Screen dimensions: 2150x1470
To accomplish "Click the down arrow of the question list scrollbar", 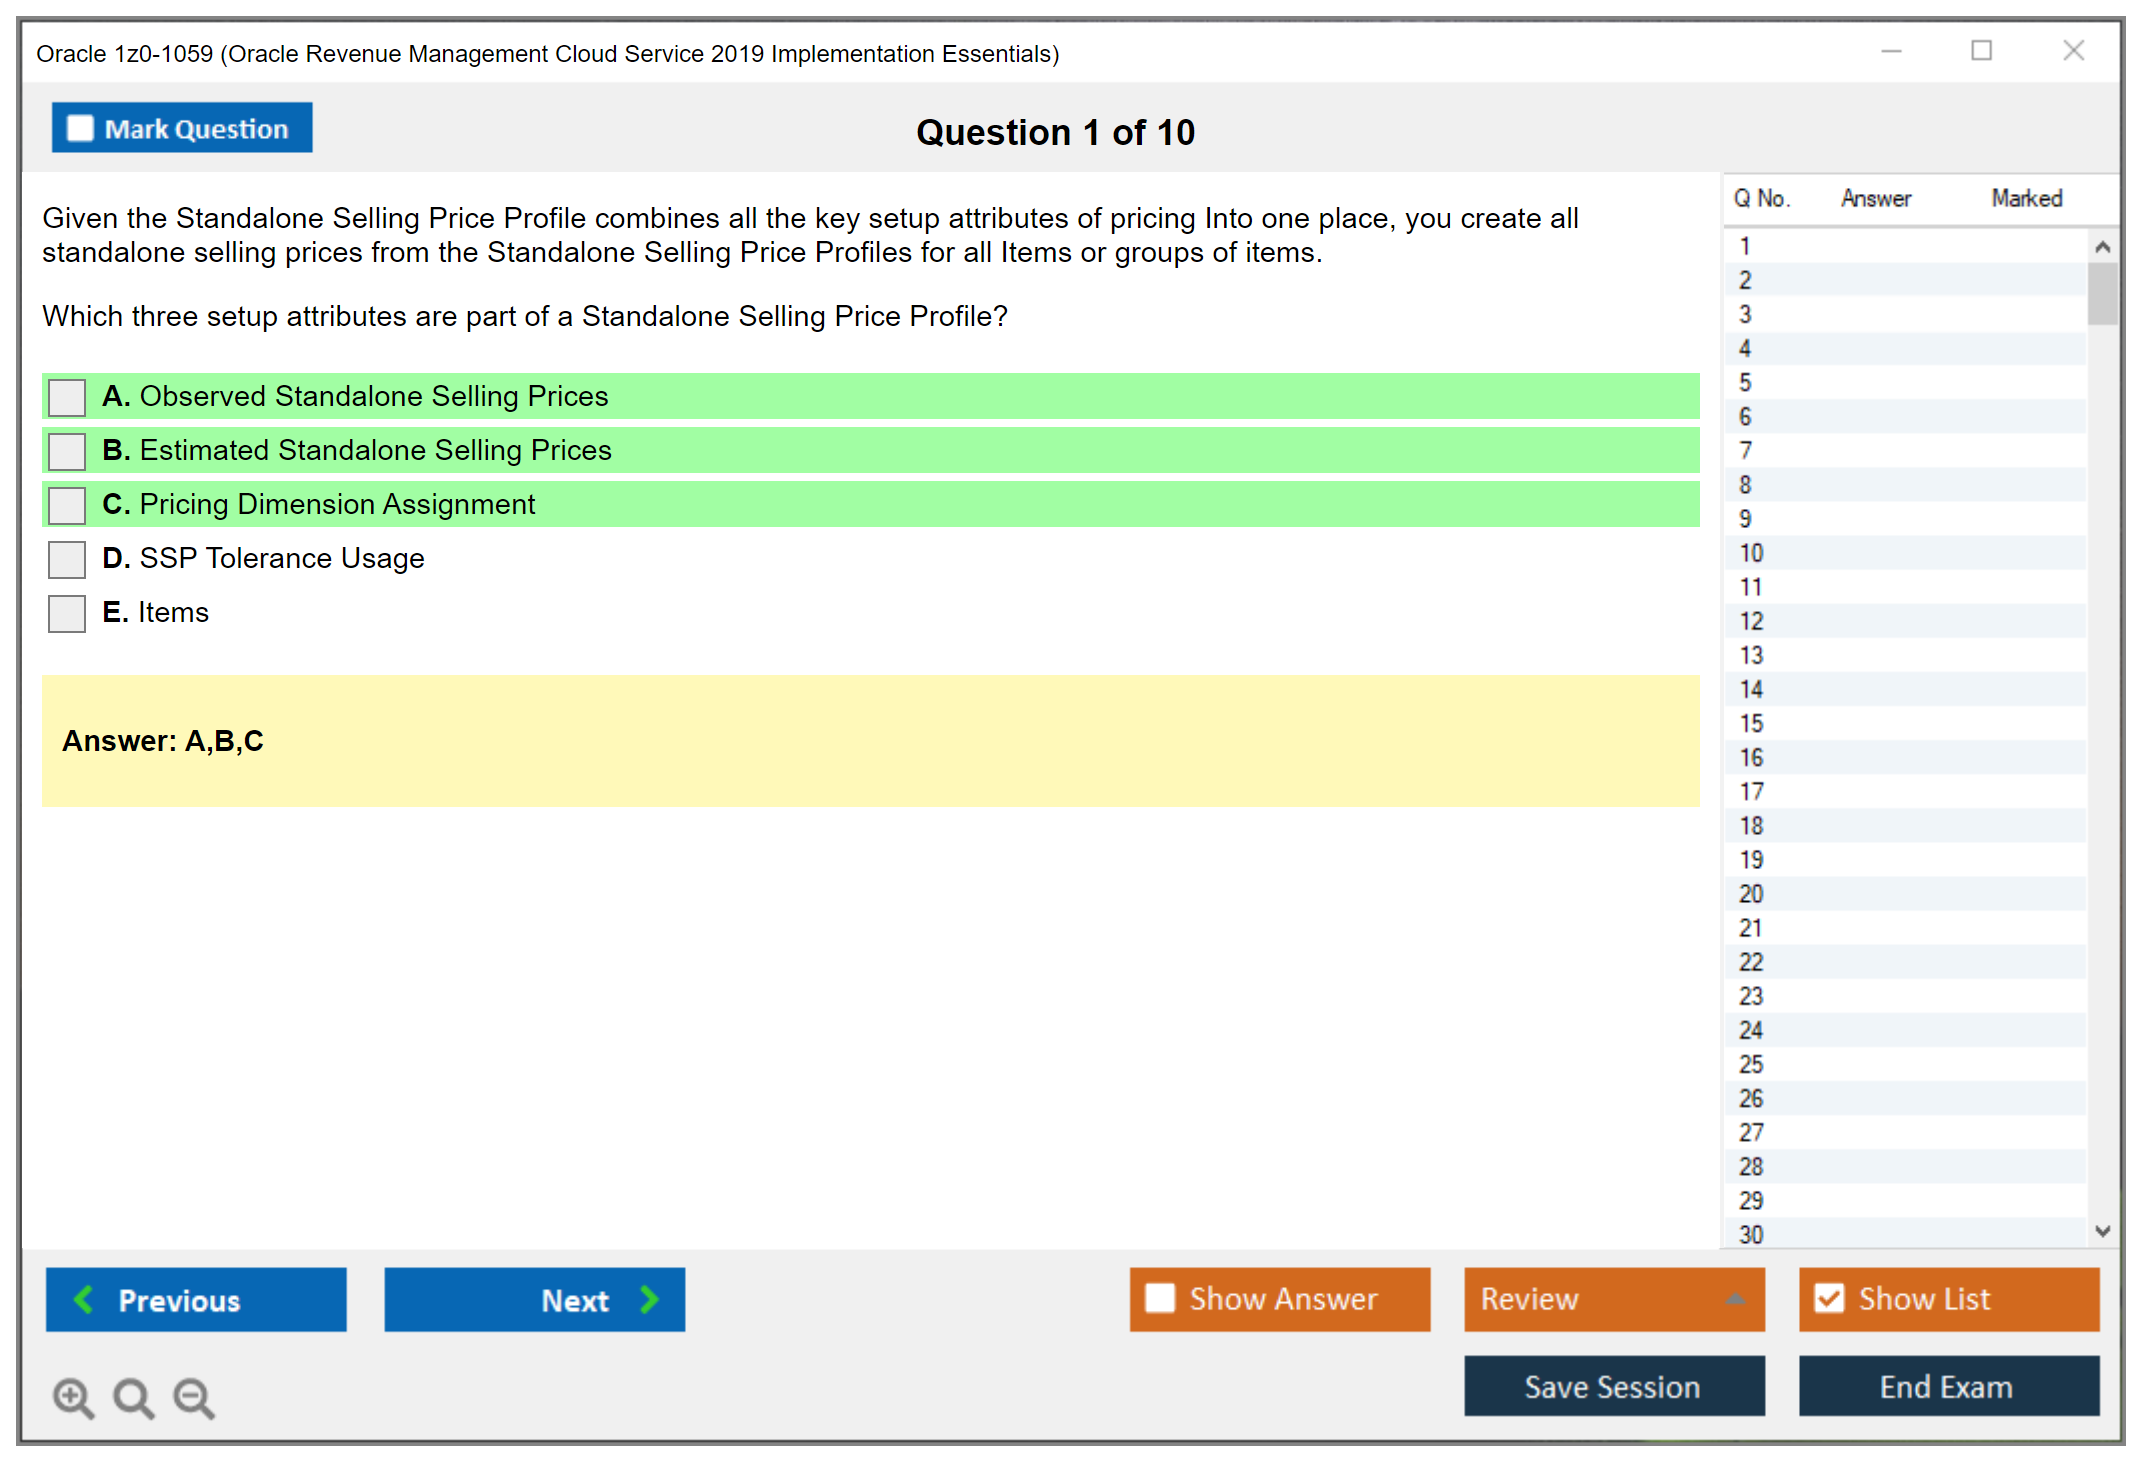I will [2104, 1231].
